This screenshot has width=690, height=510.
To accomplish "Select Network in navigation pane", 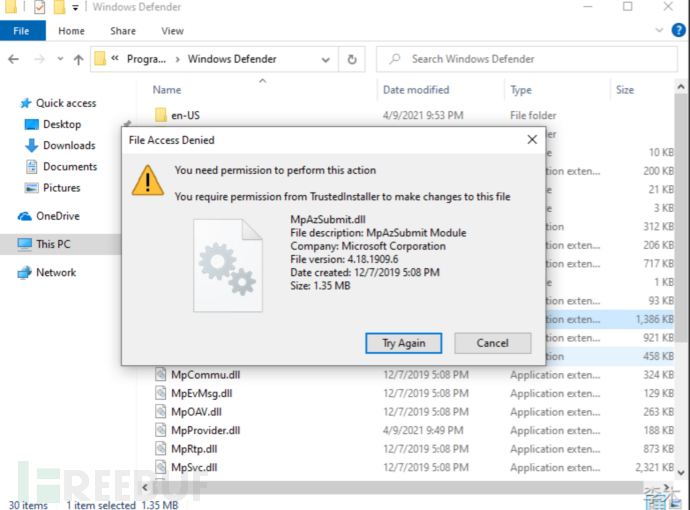I will (56, 272).
